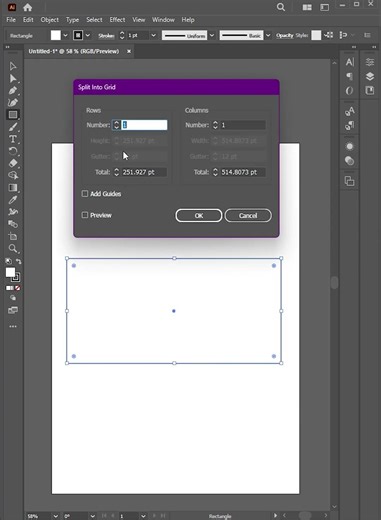Screen dimensions: 381x520
Task: Click the Style swatch in control bar
Action: (316, 35)
